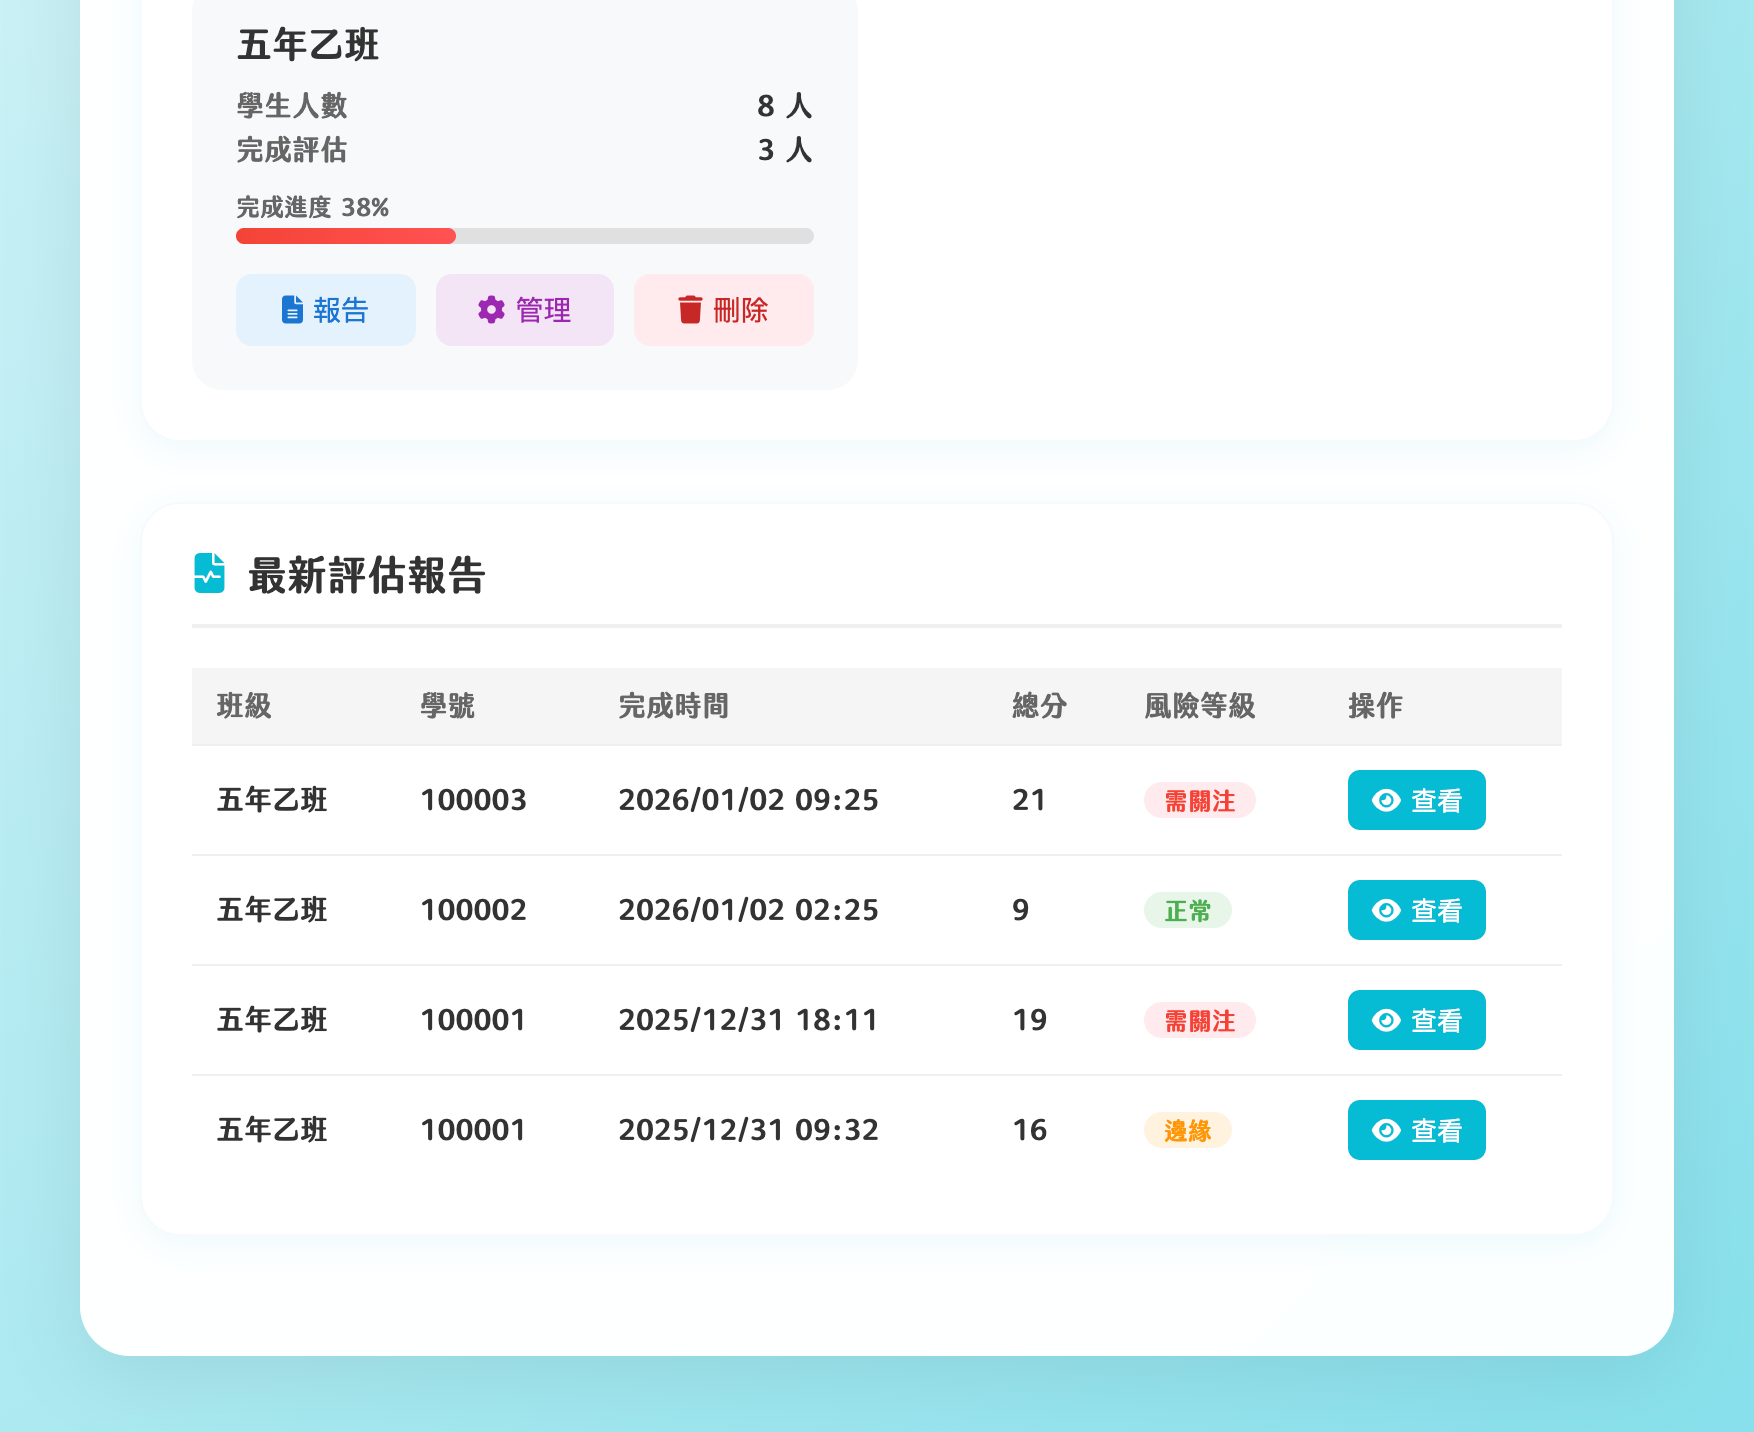This screenshot has height=1432, width=1754.
Task: Click the eye icon on the 2025/12/31 18:11 row
Action: tap(1385, 1020)
